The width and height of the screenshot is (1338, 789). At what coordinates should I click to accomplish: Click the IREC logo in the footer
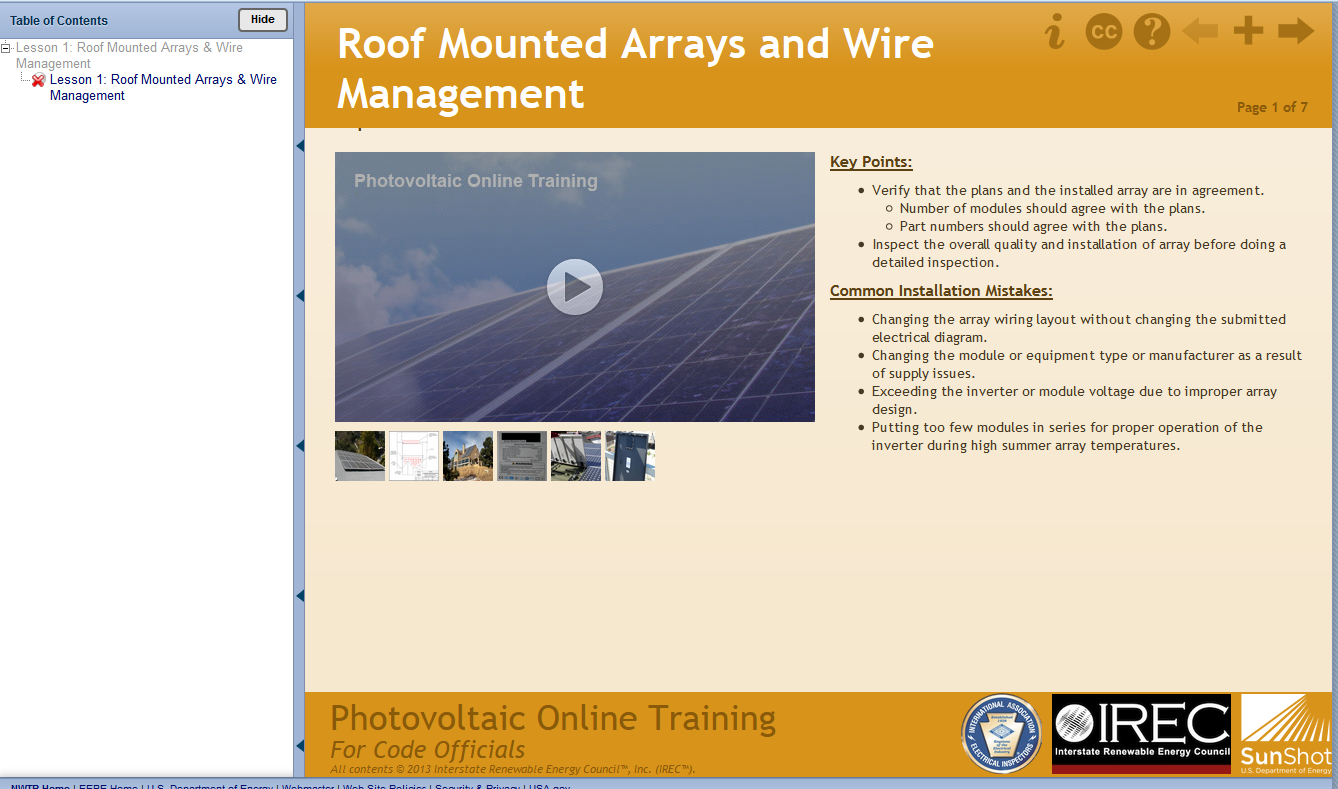1140,733
